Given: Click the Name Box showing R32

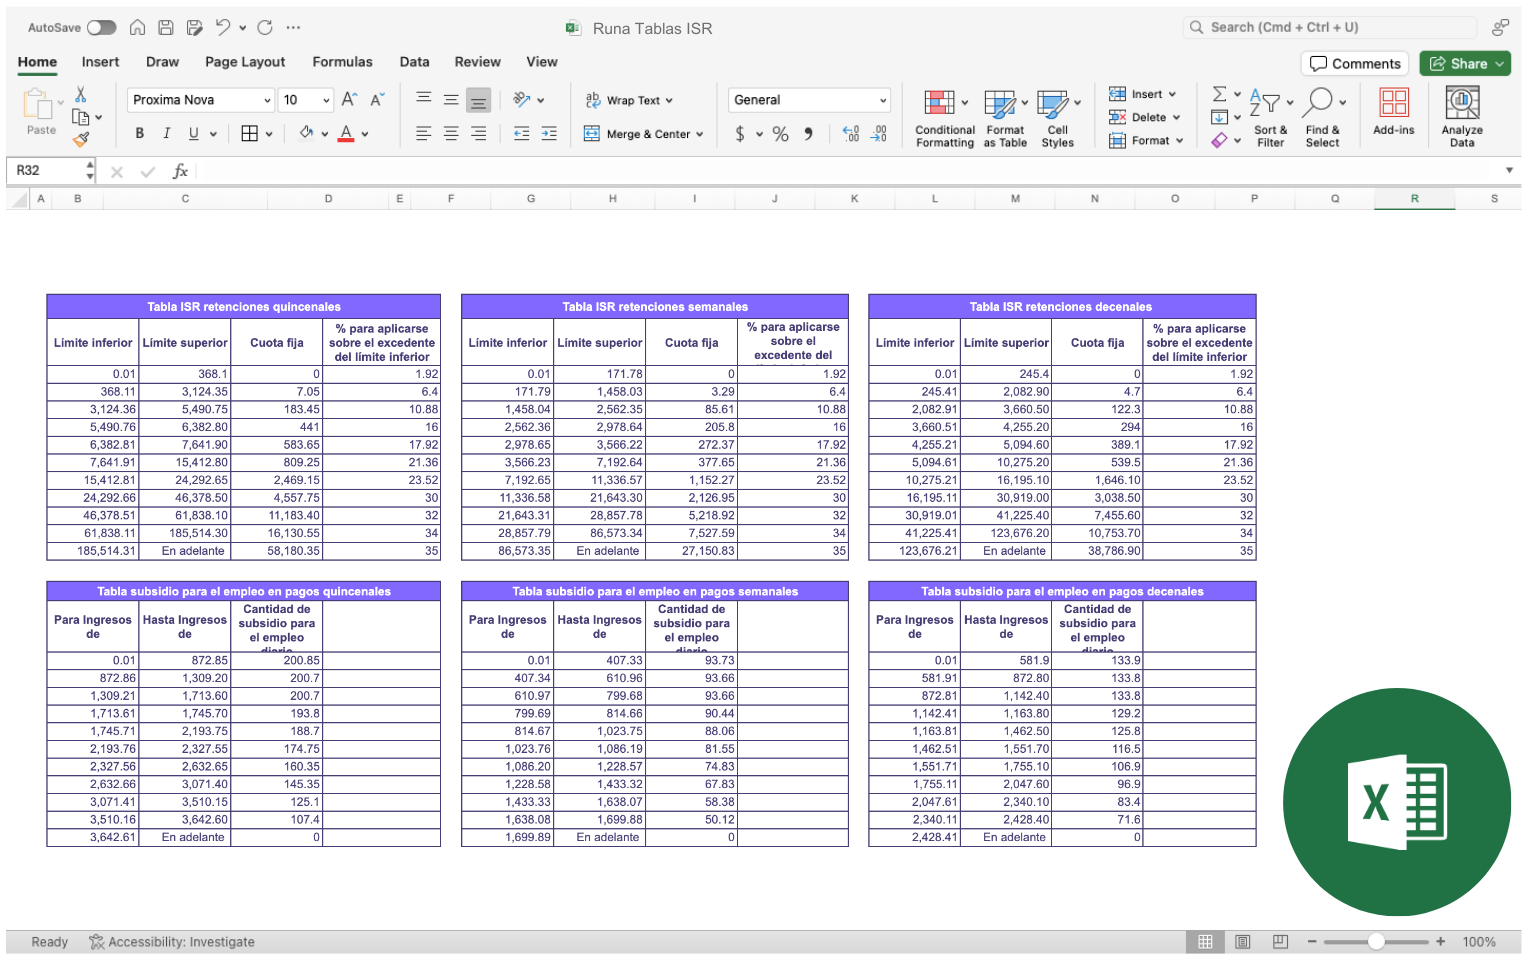Looking at the screenshot, I should point(45,171).
